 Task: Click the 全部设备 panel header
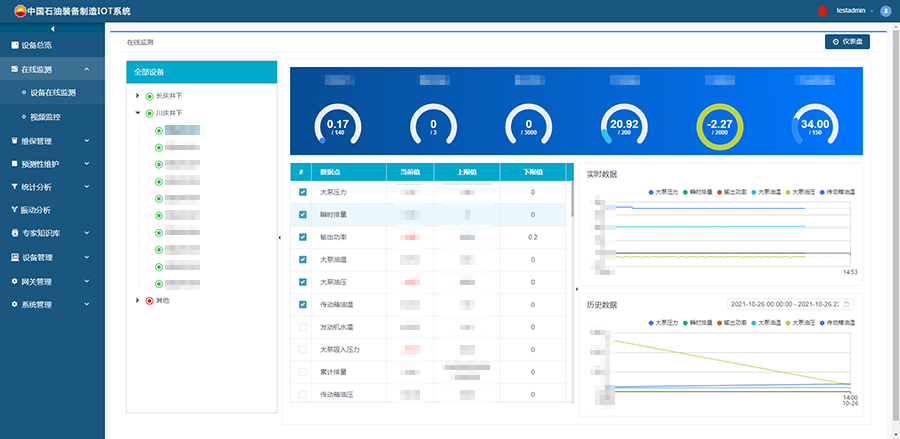pyautogui.click(x=201, y=72)
